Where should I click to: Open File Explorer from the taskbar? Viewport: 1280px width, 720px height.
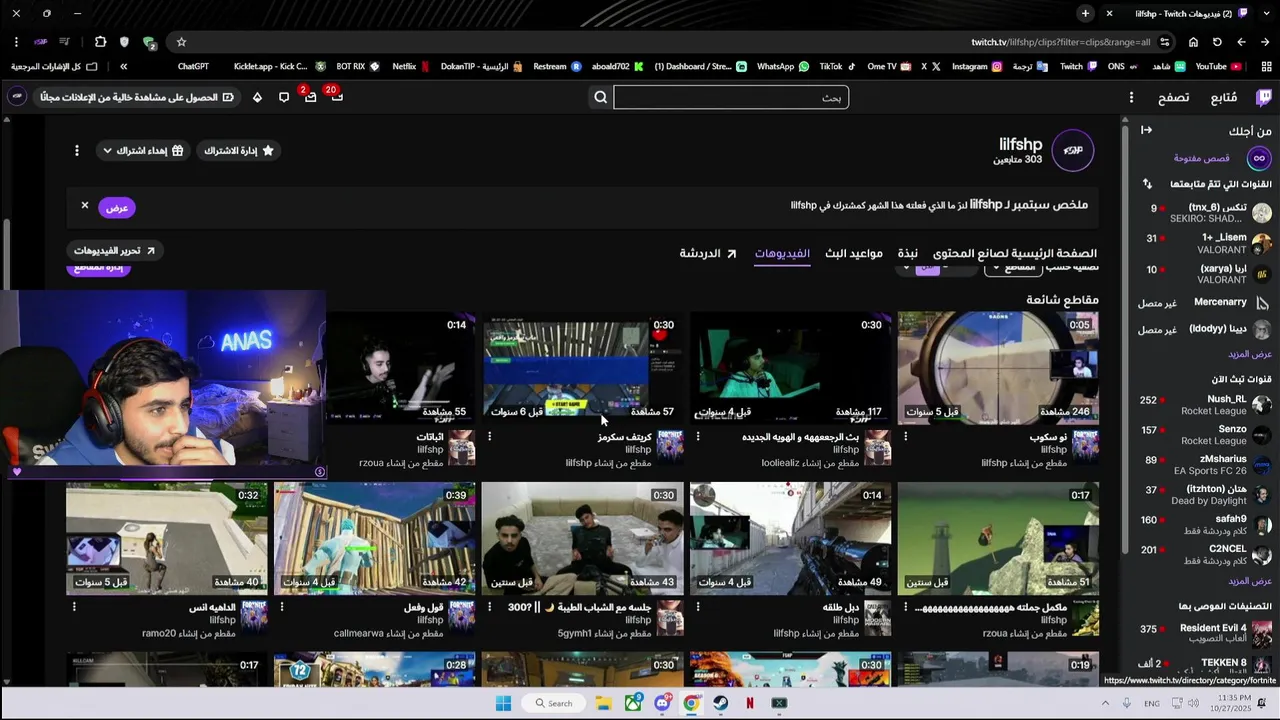click(604, 703)
